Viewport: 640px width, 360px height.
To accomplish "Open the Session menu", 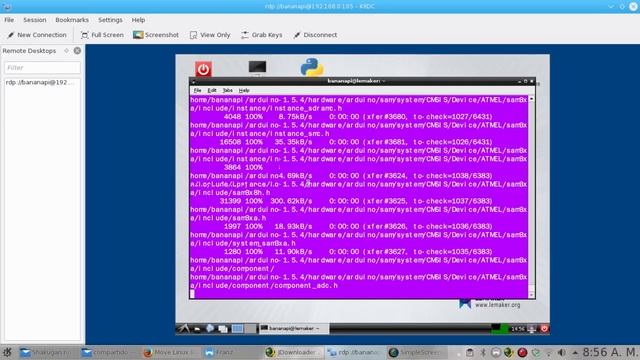I will (35, 20).
